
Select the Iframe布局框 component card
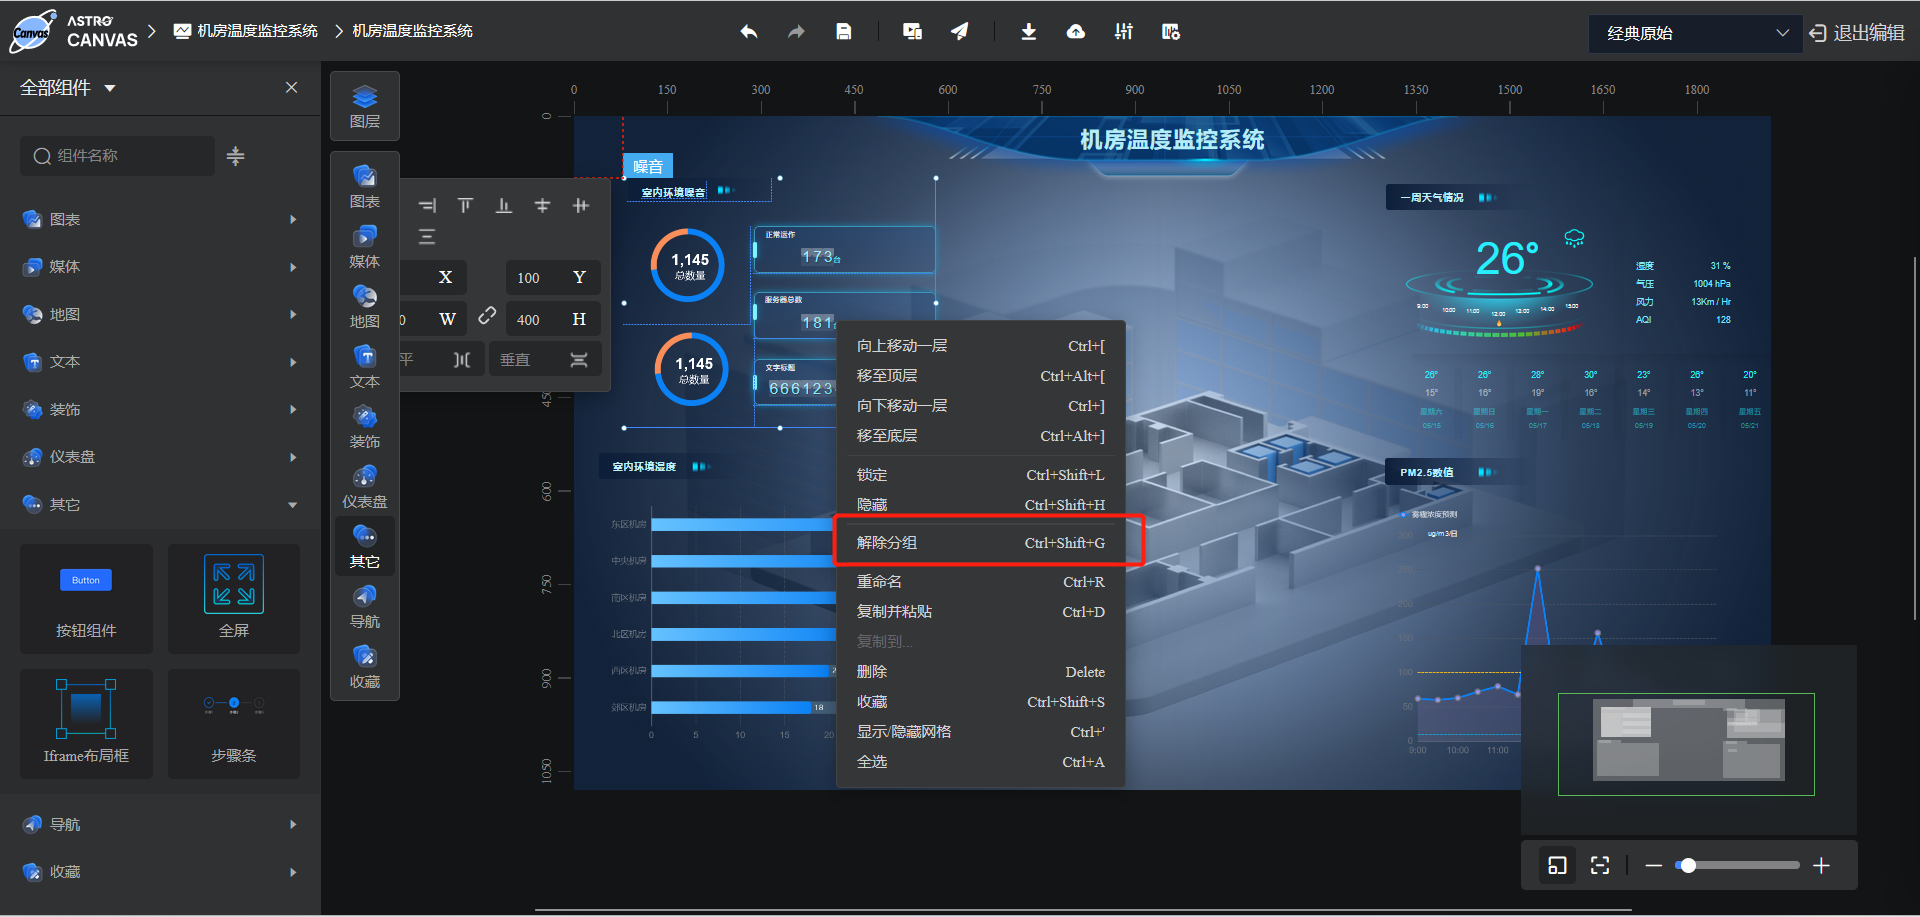(x=86, y=723)
